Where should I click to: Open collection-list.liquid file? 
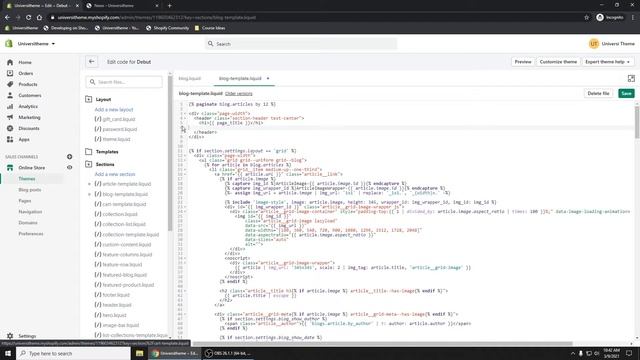[124, 224]
